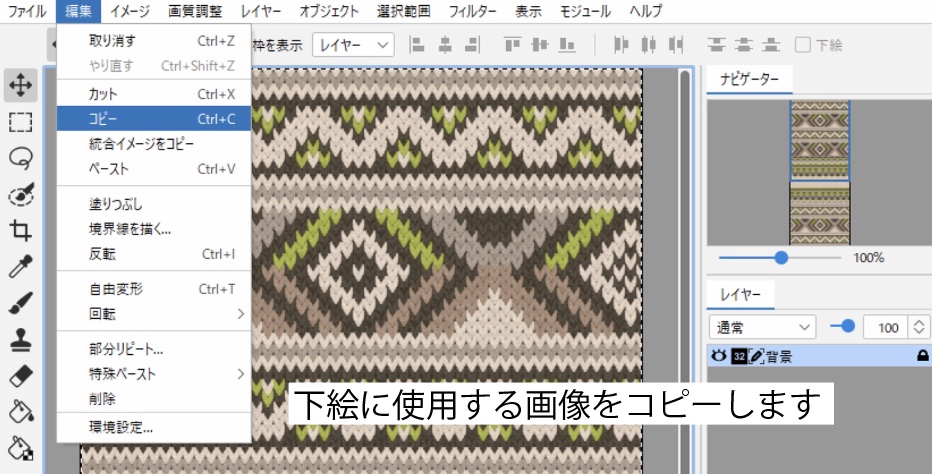Open 環境設定... from edit menu
932x474 pixels.
(x=155, y=427)
